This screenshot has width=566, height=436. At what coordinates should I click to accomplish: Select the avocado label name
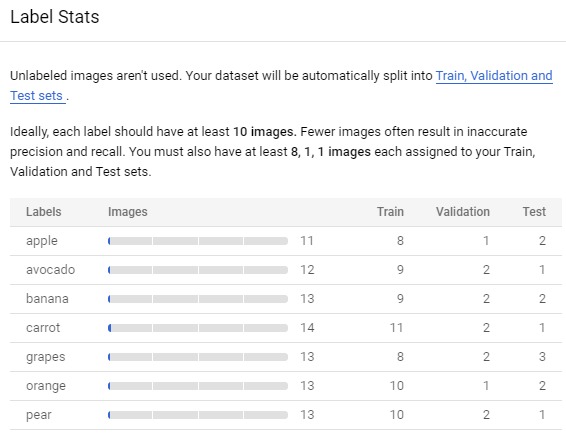(x=51, y=270)
